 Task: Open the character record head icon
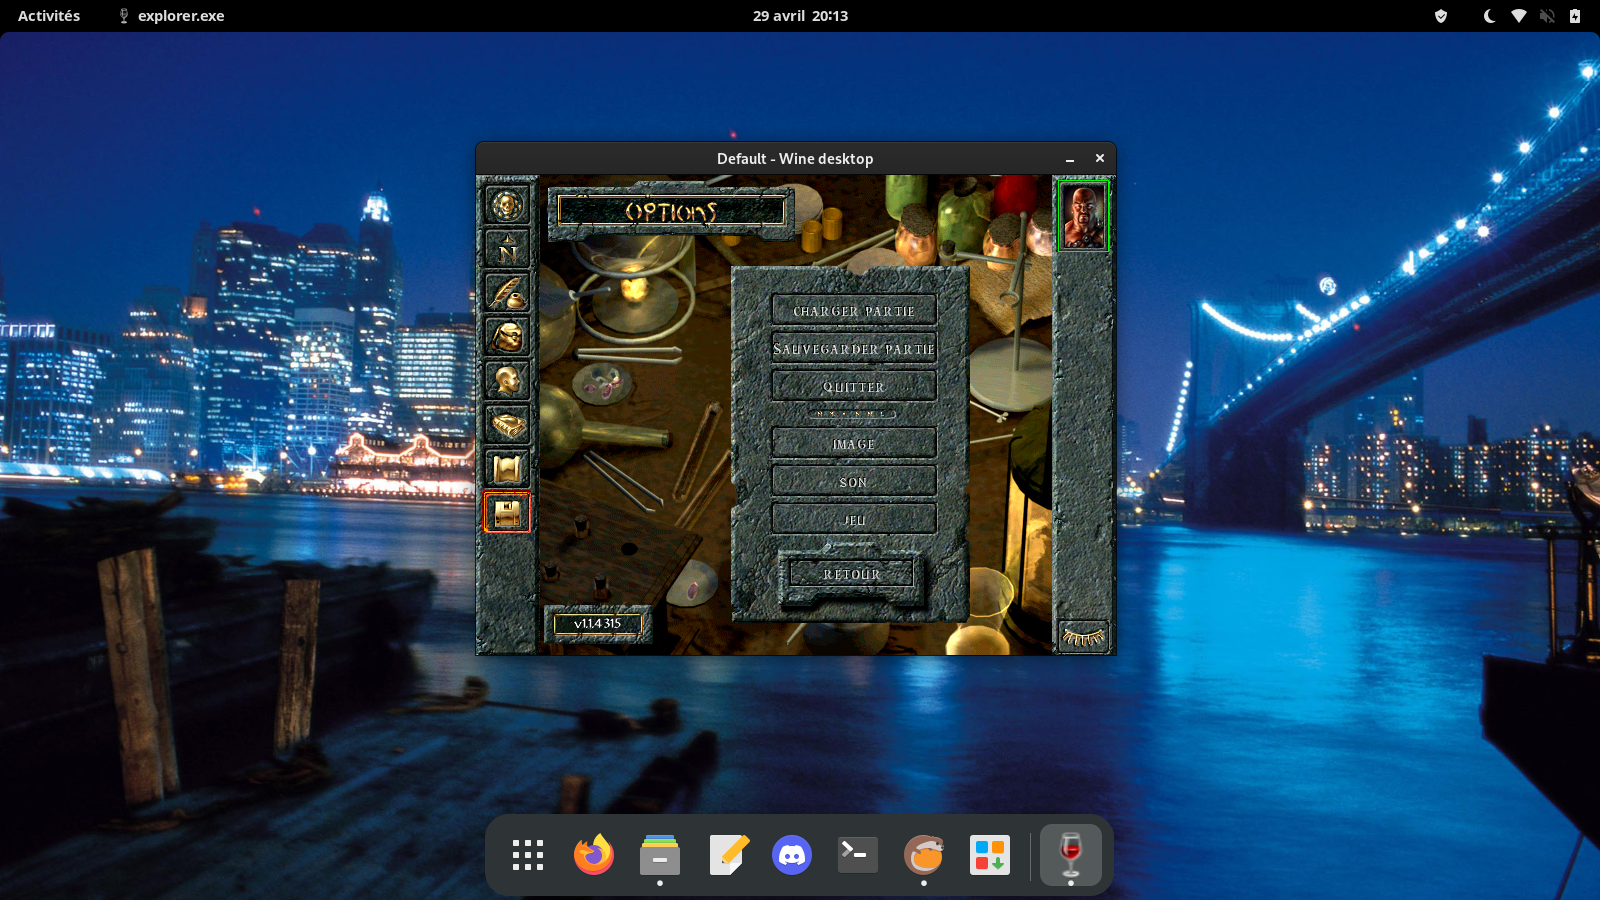click(x=507, y=381)
